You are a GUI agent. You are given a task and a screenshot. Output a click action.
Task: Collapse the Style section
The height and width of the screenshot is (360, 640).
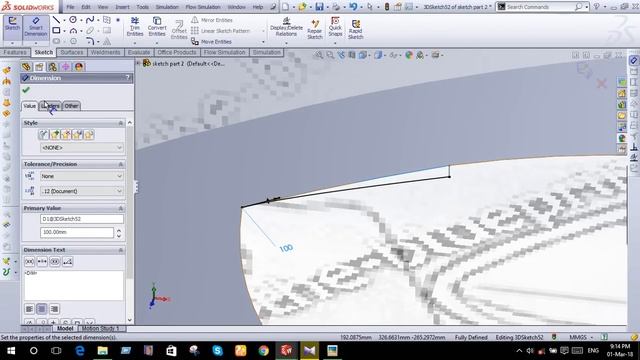pos(120,123)
